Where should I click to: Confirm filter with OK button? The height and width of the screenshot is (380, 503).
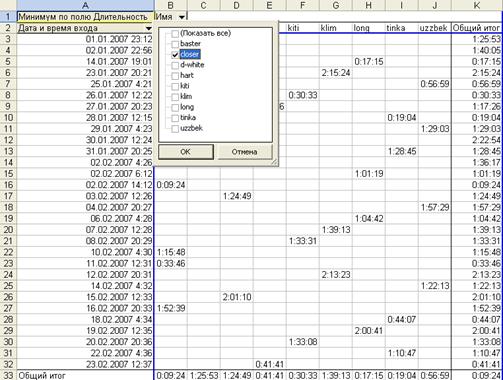pos(186,152)
